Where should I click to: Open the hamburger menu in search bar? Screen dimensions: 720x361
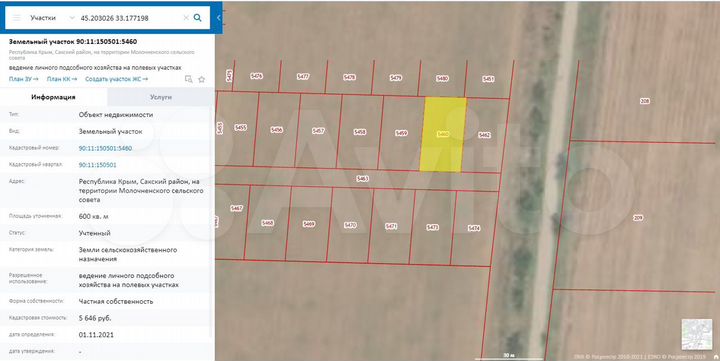[17, 18]
